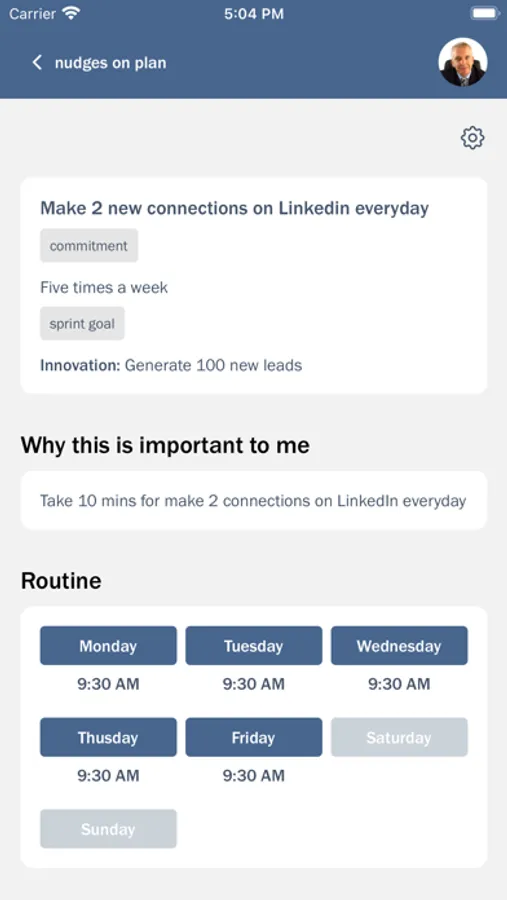Screen dimensions: 507x900
Task: Open the user profile avatar
Action: point(463,62)
